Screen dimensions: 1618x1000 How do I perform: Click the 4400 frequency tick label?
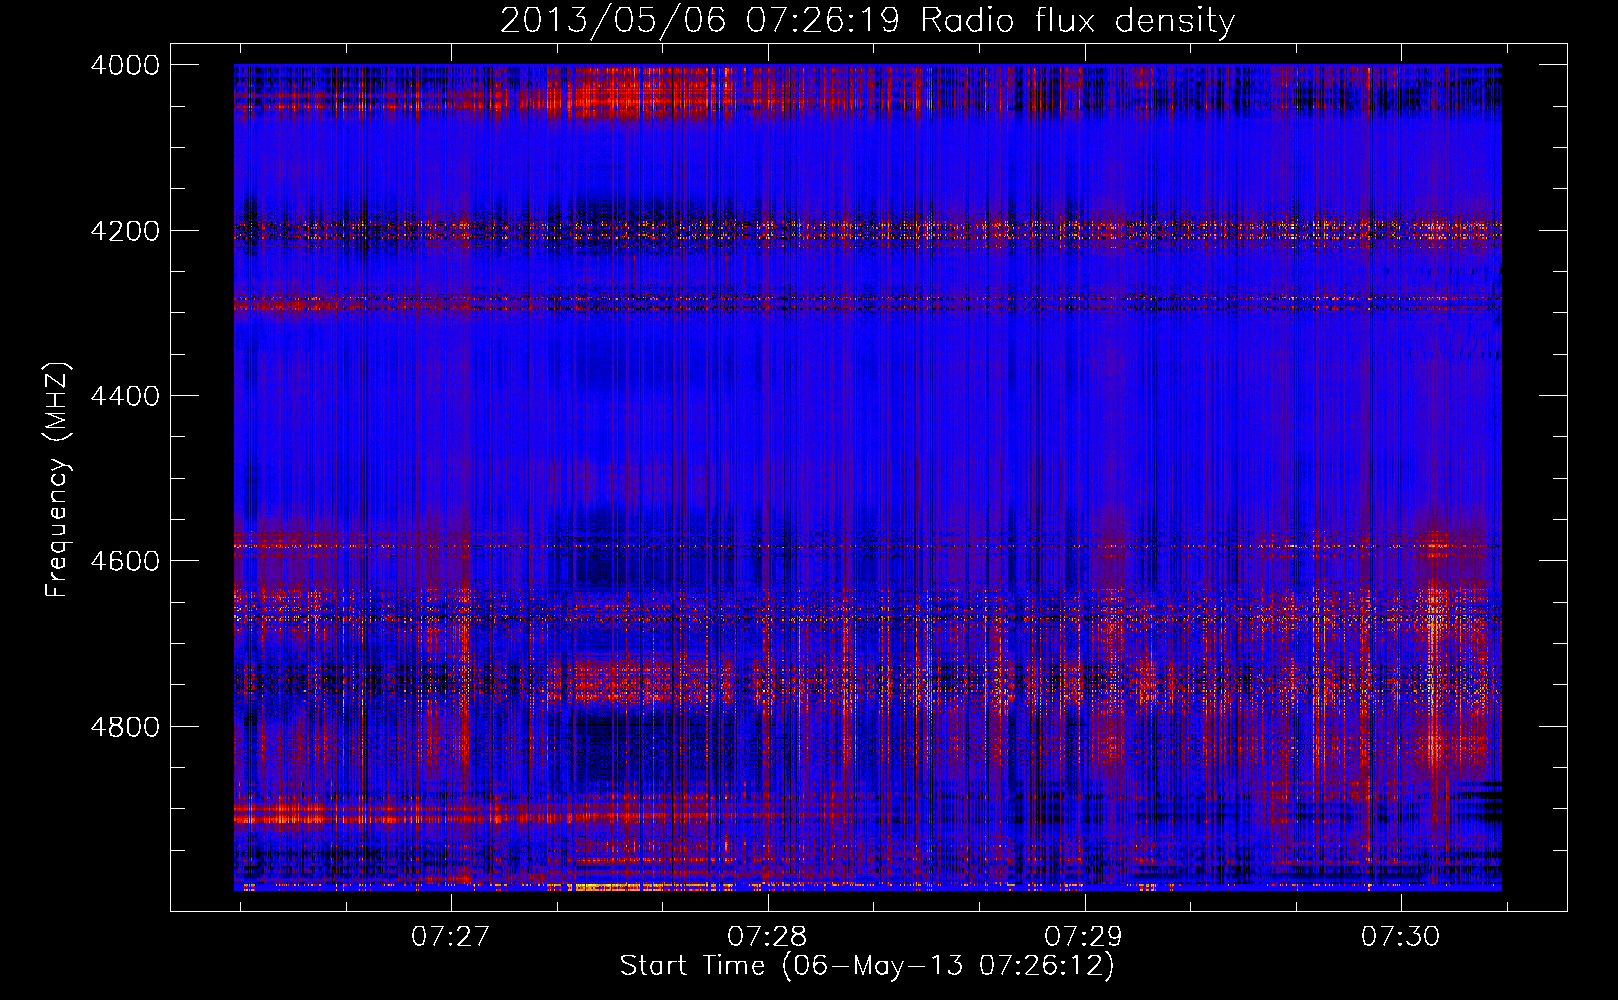[125, 396]
